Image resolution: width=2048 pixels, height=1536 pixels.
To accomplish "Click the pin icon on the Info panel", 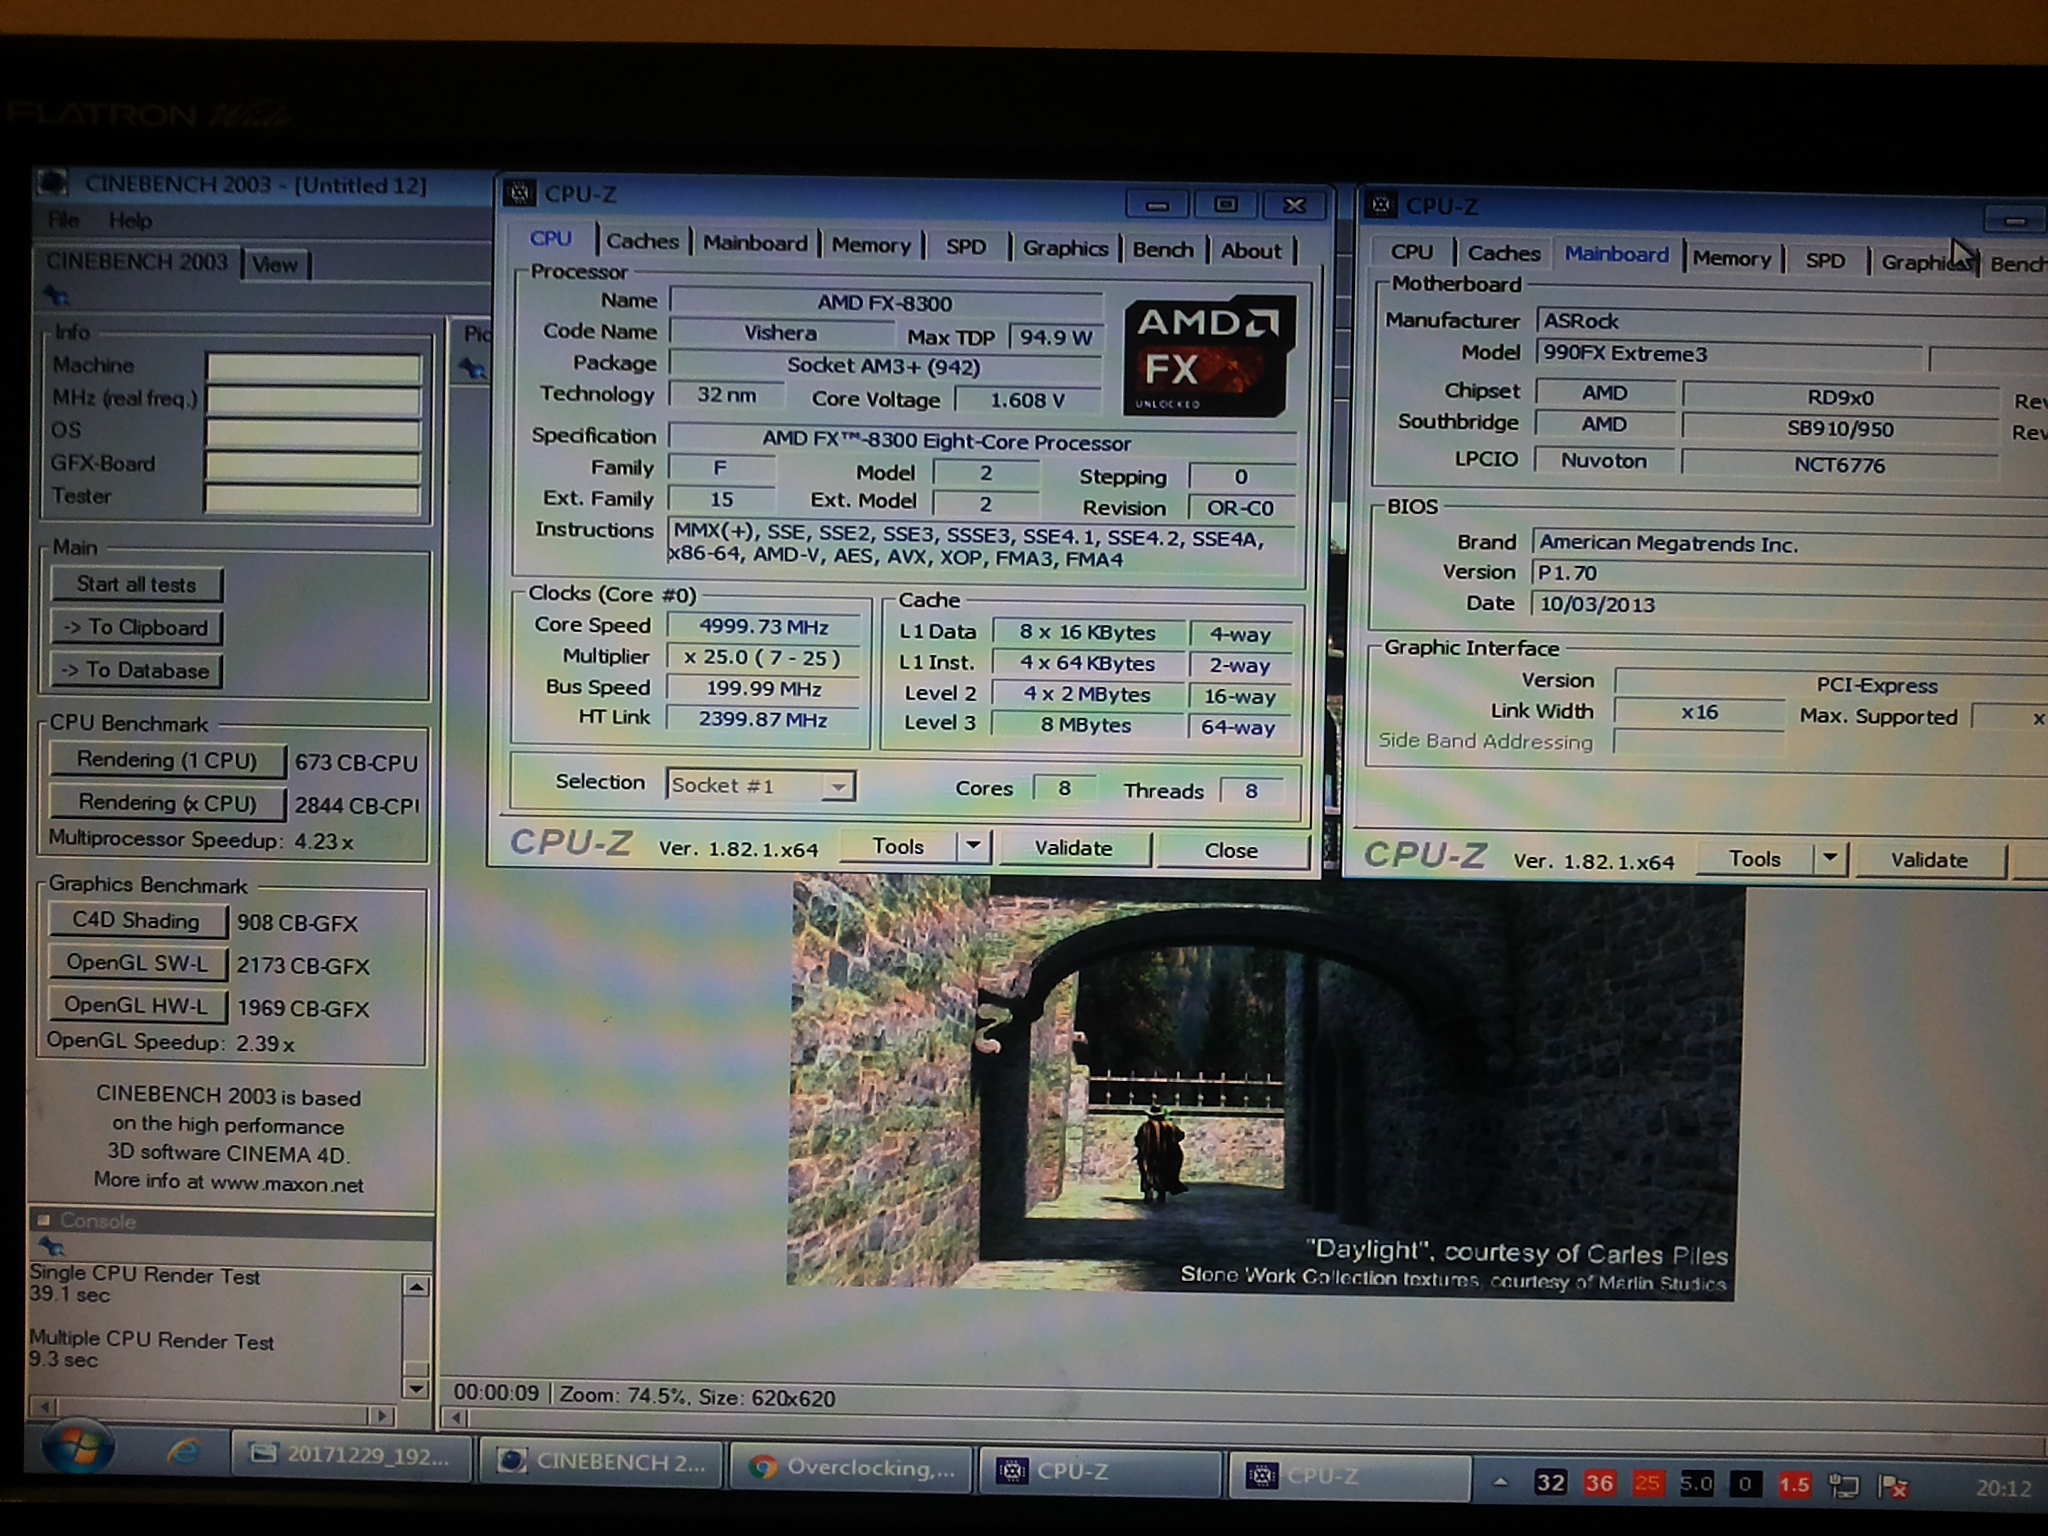I will coord(56,296).
